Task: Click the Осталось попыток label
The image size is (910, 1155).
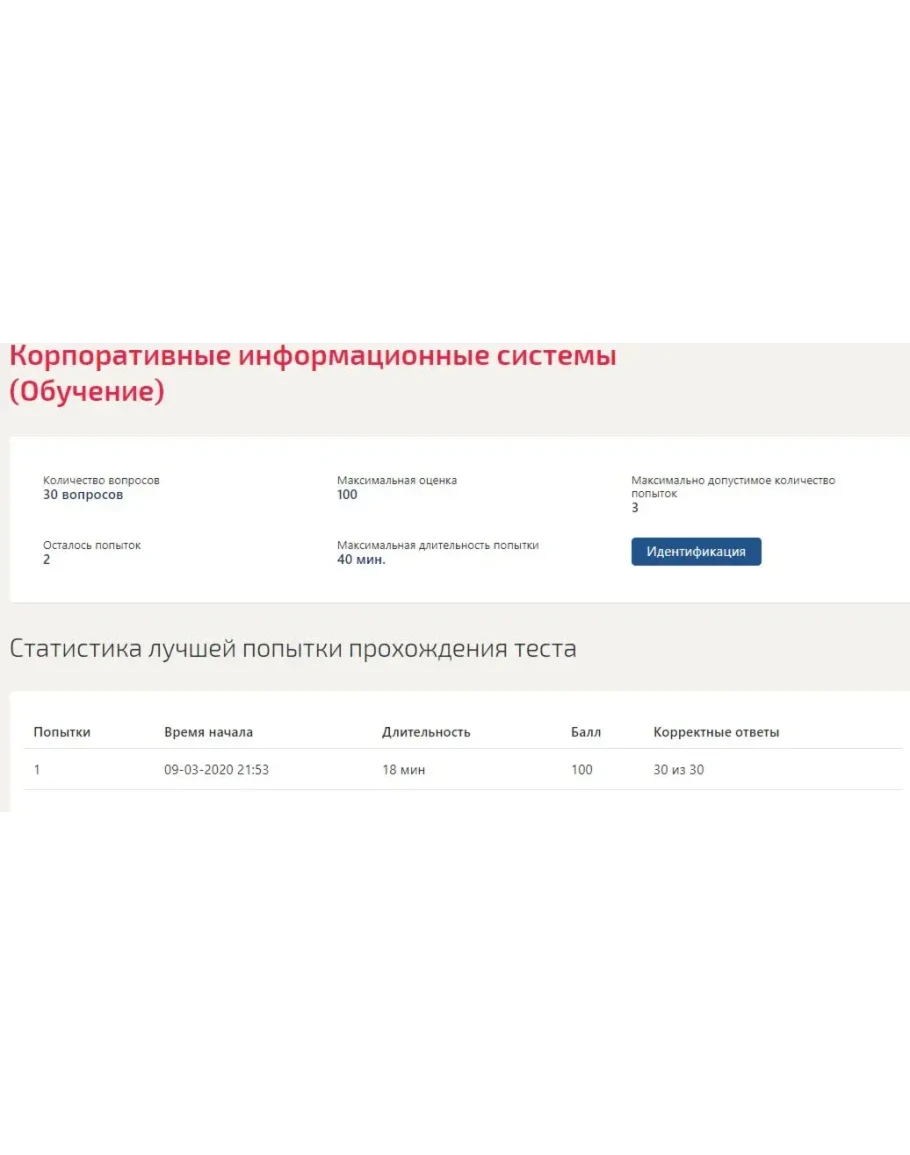Action: [x=92, y=545]
